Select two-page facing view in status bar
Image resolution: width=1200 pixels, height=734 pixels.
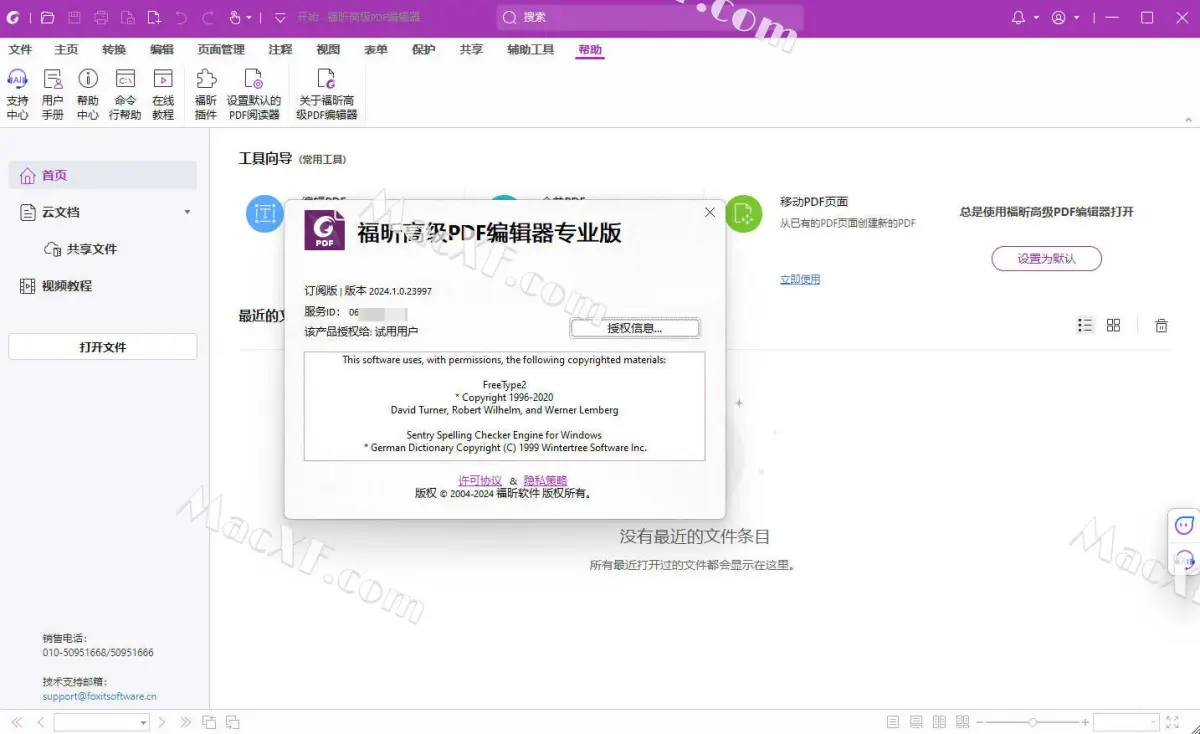[x=939, y=722]
